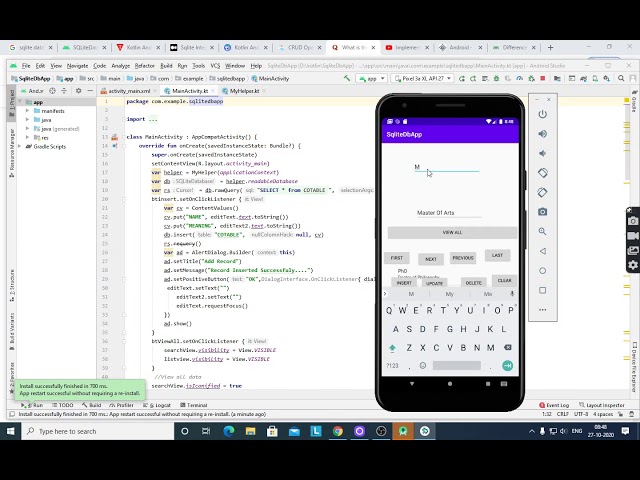Viewport: 640px width, 480px height.
Task: Click the Search Everywhere magnifier icon
Action: (621, 78)
